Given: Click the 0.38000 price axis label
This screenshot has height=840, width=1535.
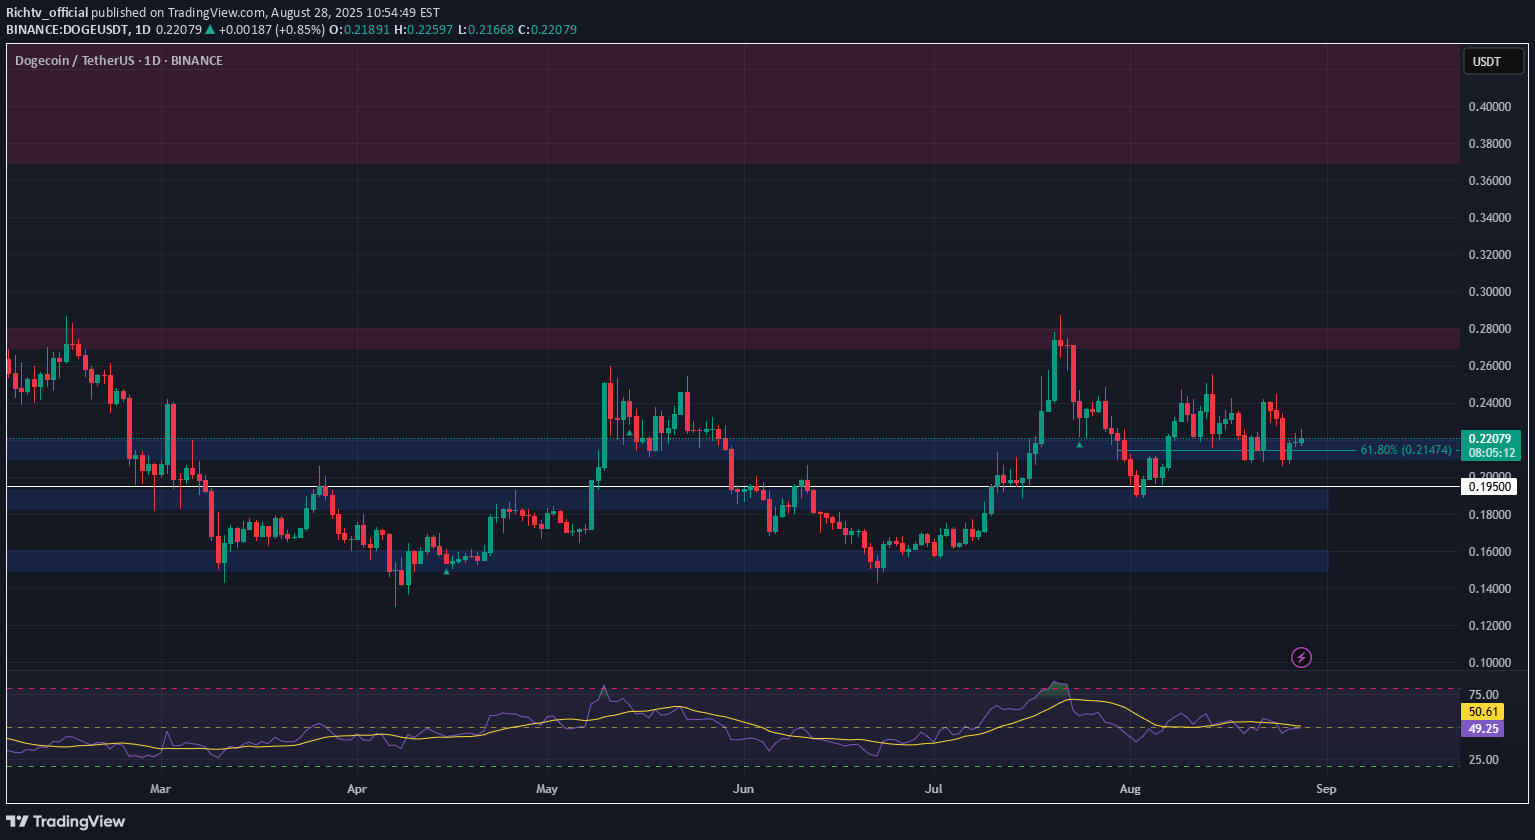Looking at the screenshot, I should (1490, 144).
